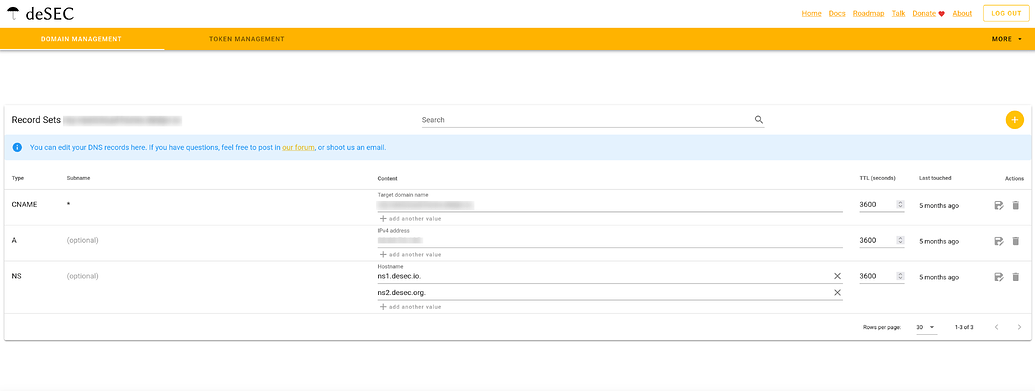The width and height of the screenshot is (1035, 391).
Task: Delete the CNAME record set
Action: (1015, 205)
